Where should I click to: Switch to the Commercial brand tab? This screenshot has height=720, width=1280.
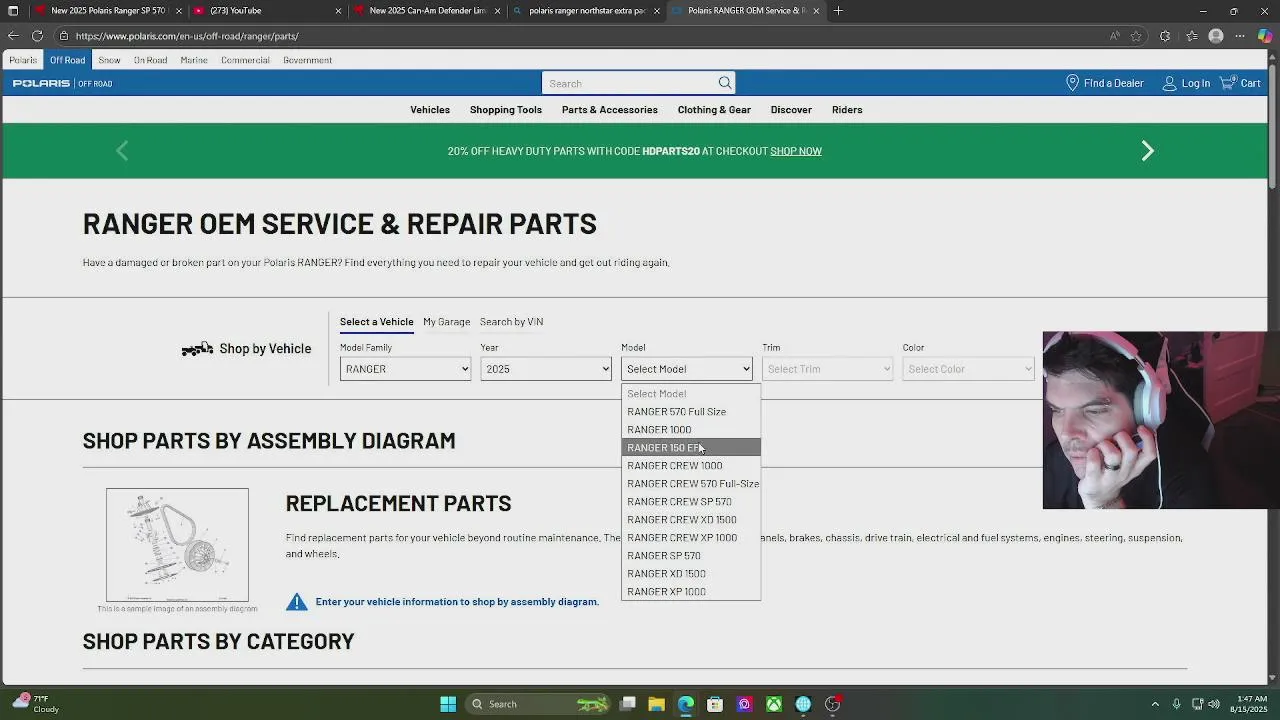point(245,60)
